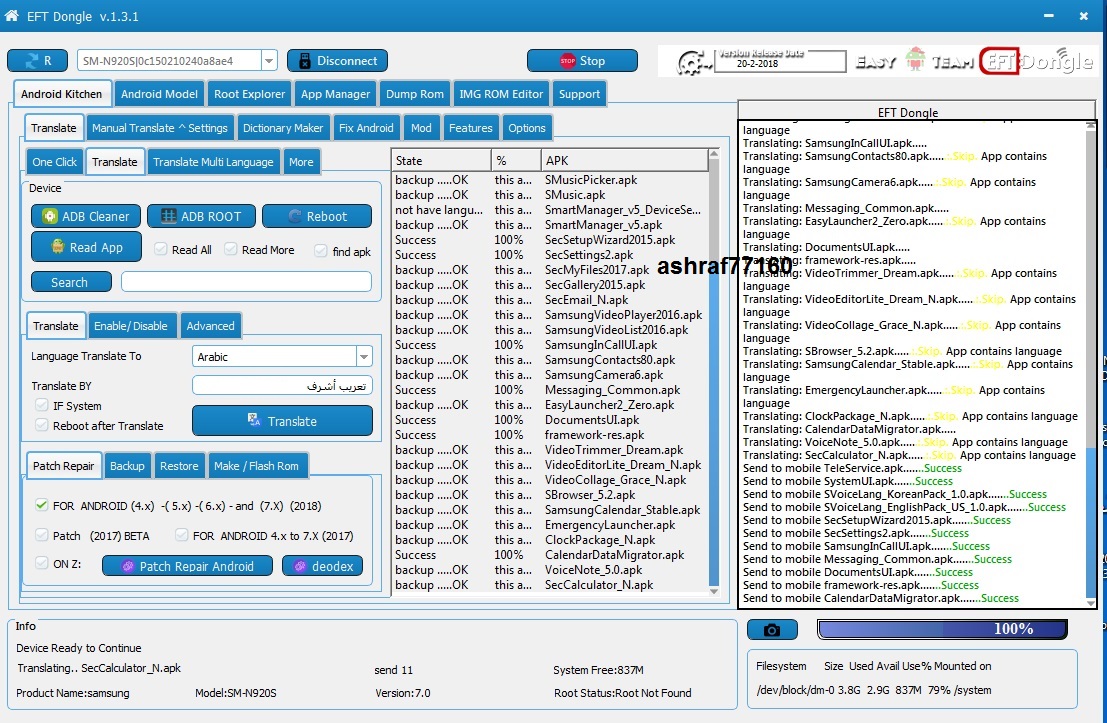Open the Root Explorer tab
The width and height of the screenshot is (1107, 723).
pos(249,94)
